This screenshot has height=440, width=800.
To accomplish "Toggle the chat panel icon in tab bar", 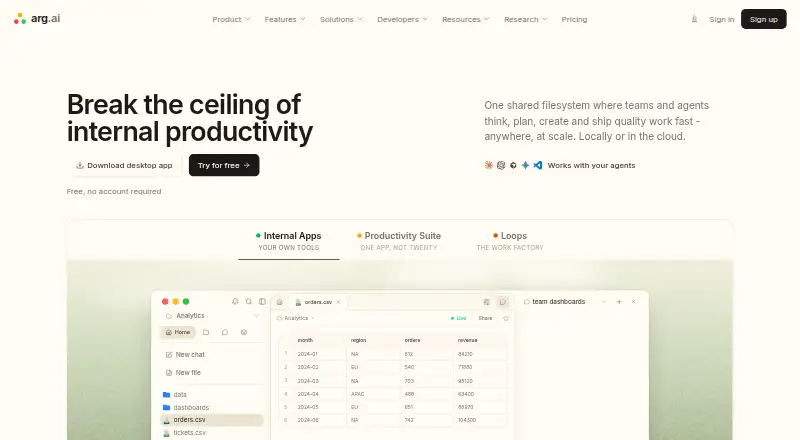I will pos(503,302).
